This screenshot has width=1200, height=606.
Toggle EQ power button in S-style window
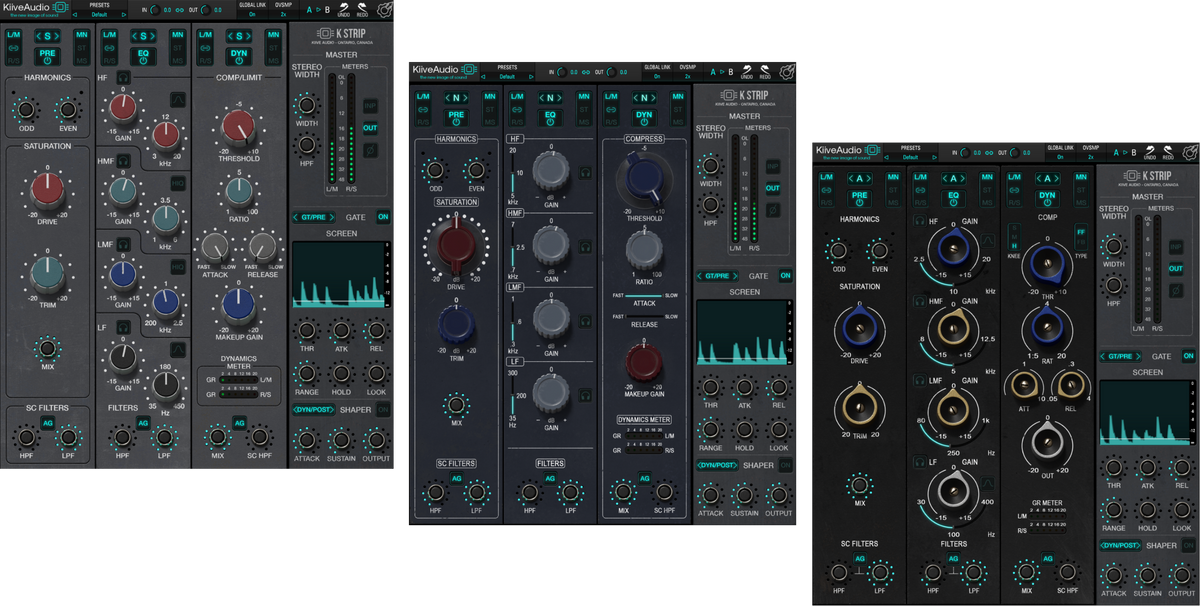point(142,58)
